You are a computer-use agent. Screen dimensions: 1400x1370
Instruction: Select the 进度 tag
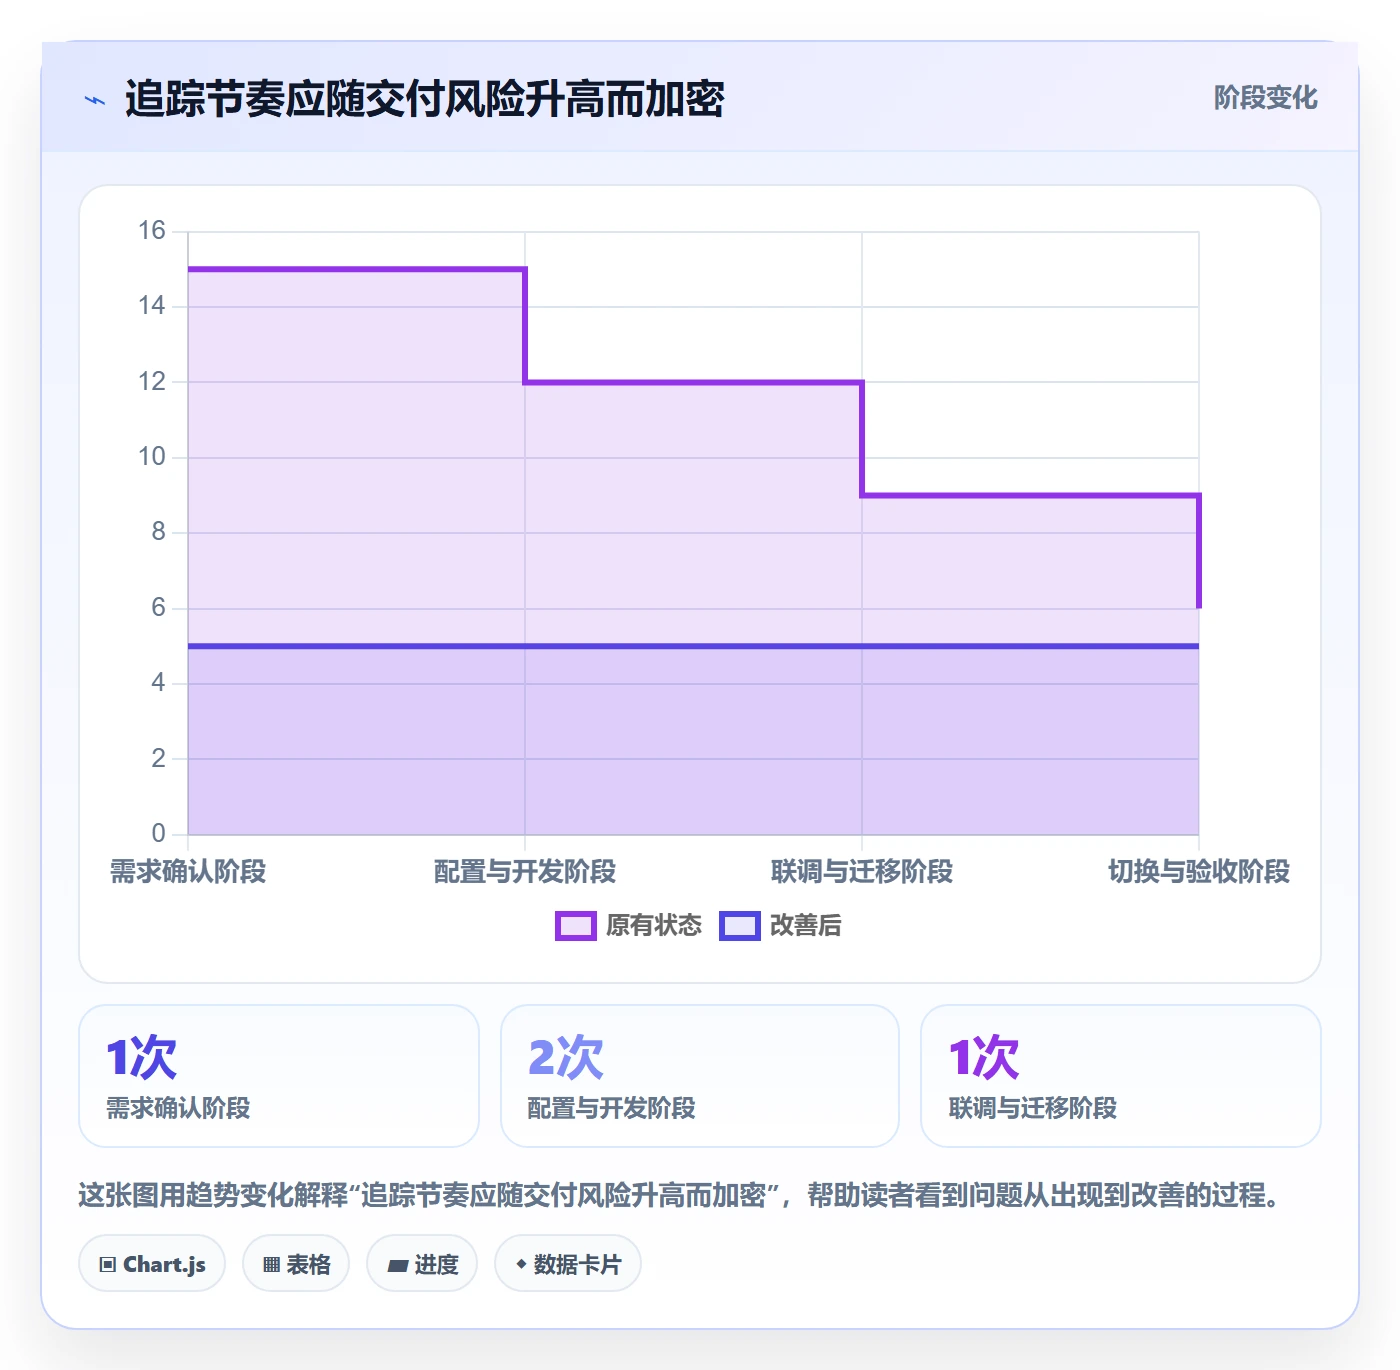tap(422, 1264)
